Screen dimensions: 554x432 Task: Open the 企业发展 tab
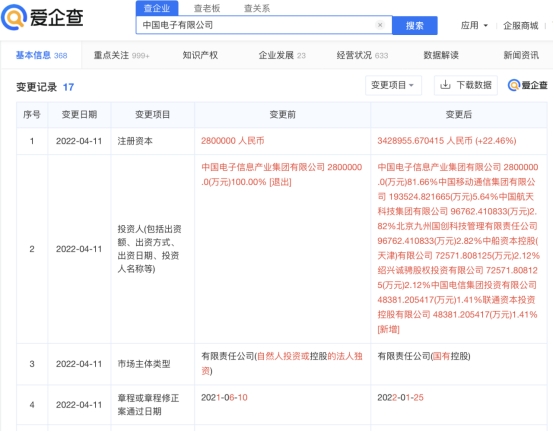(282, 55)
